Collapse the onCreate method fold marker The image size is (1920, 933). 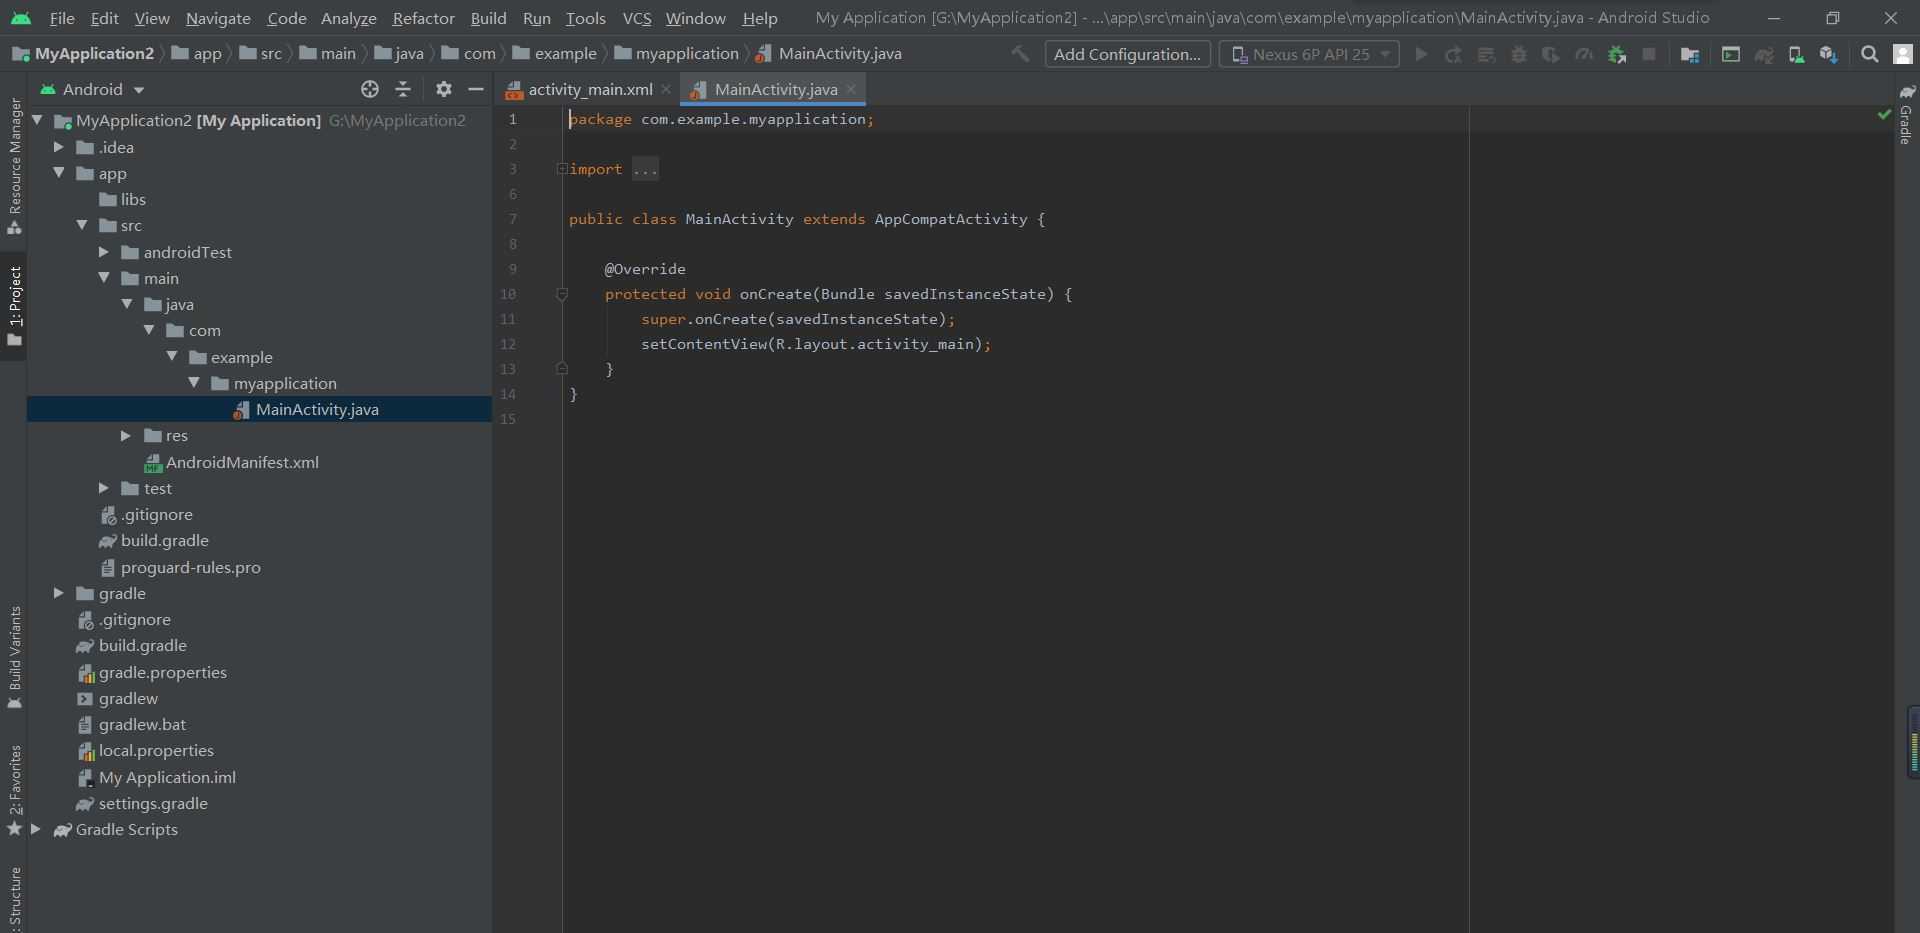coord(562,294)
